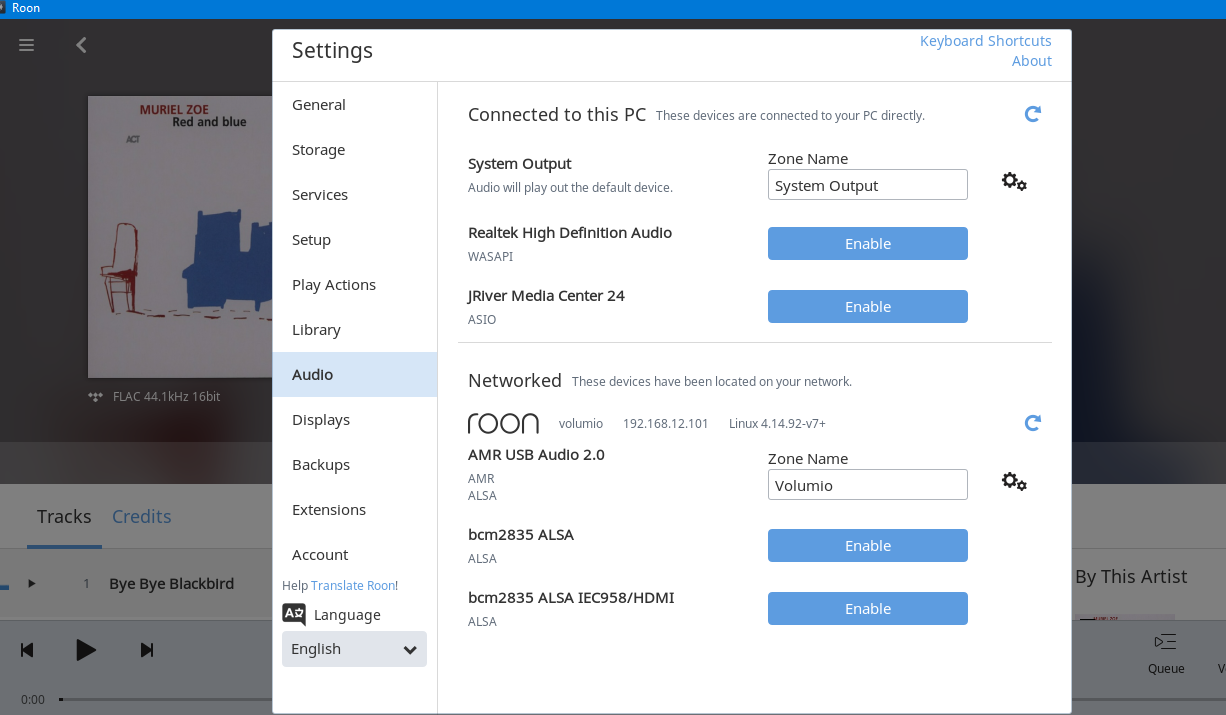
Task: Open the hamburger navigation menu
Action: (x=27, y=45)
